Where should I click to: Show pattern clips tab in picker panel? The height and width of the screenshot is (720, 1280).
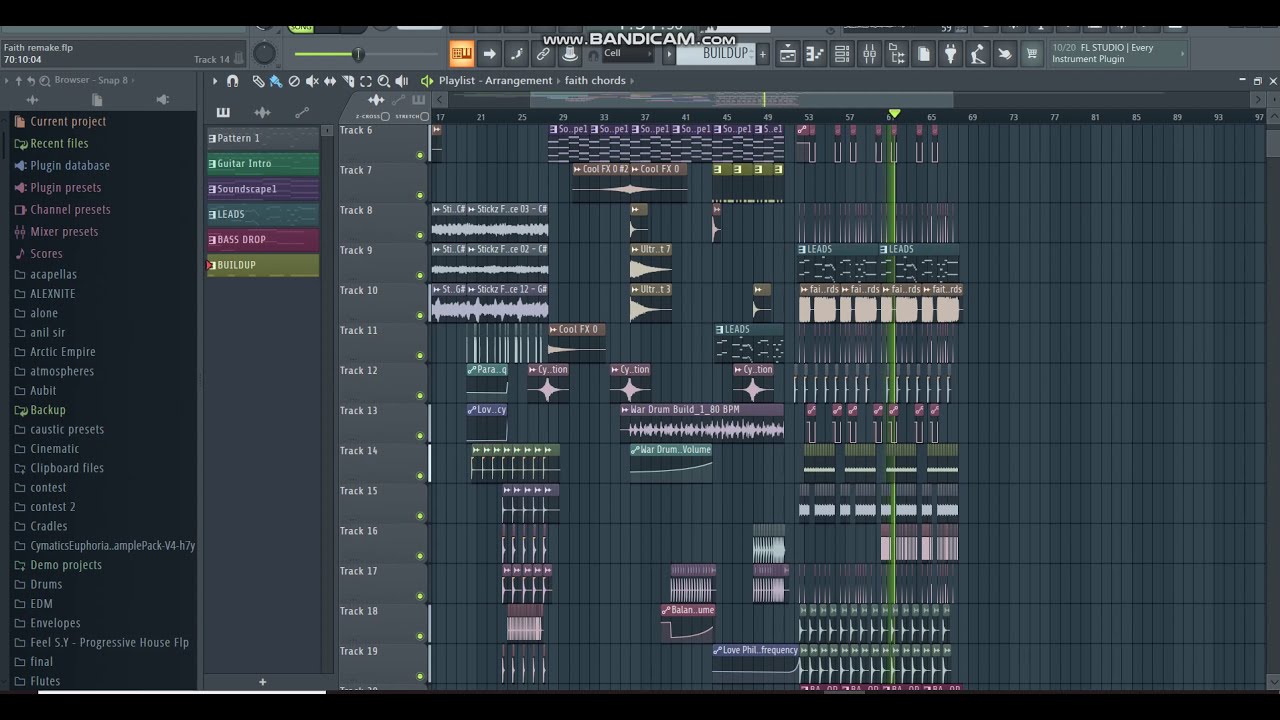point(222,112)
